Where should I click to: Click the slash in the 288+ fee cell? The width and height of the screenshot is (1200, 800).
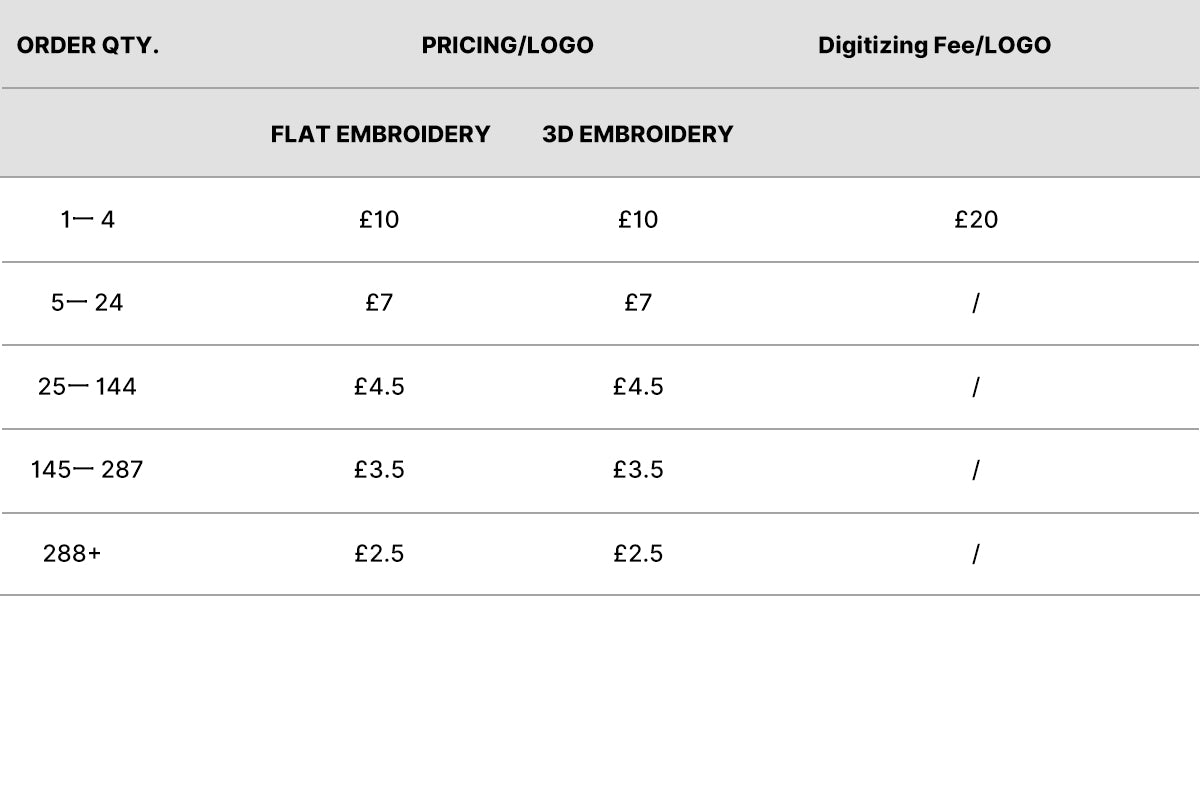(975, 554)
